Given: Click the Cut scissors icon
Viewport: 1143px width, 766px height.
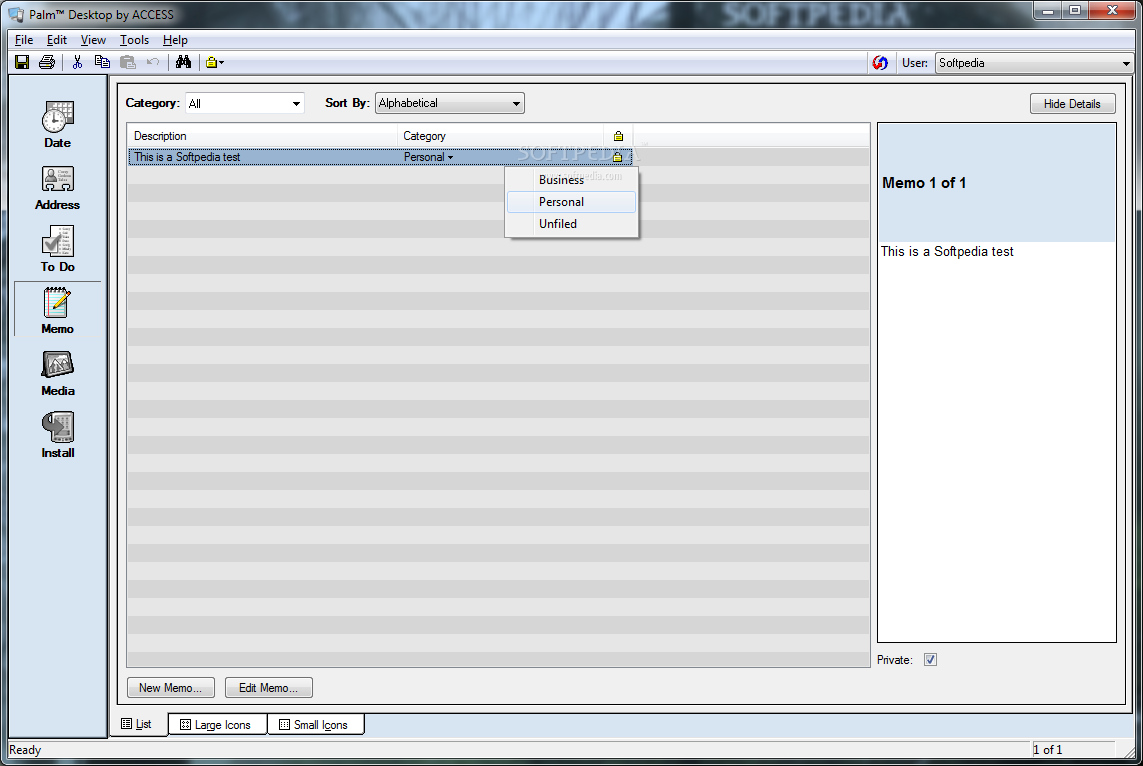Looking at the screenshot, I should (x=77, y=63).
